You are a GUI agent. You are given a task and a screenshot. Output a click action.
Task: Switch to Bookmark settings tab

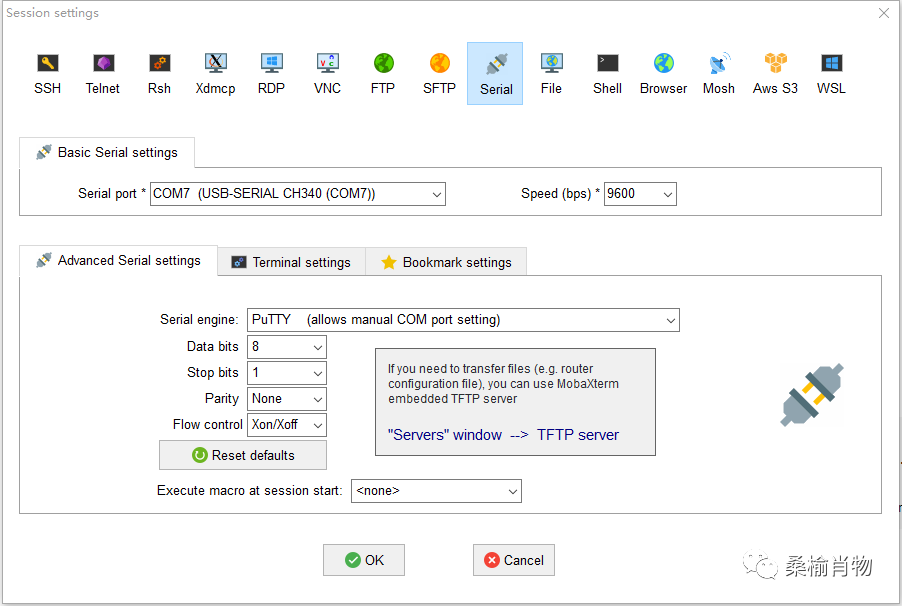pyautogui.click(x=446, y=262)
